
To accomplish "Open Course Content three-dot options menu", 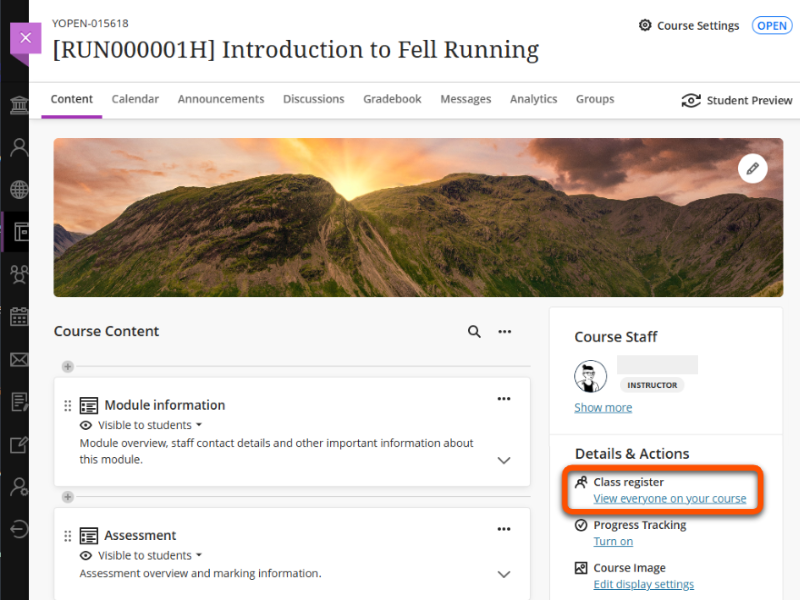I will click(x=505, y=332).
